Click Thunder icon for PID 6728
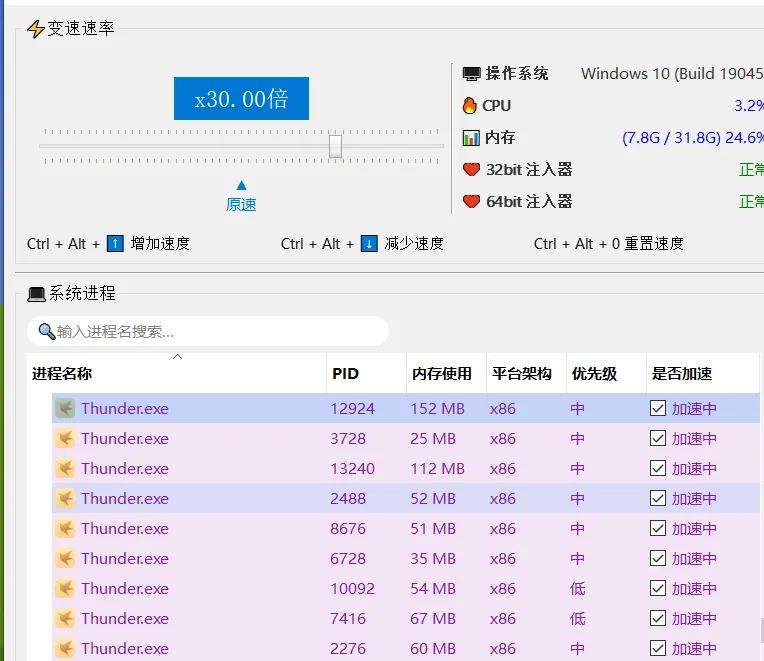The image size is (764, 661). (x=65, y=558)
